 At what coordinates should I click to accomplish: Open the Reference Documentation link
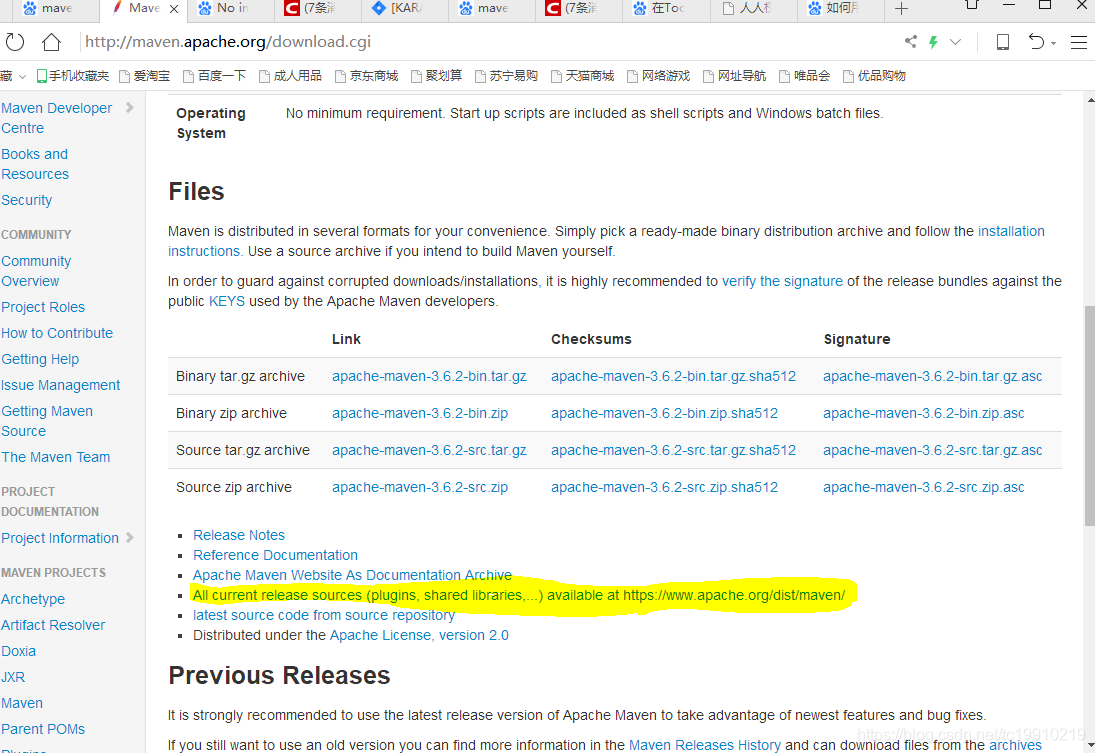(275, 555)
